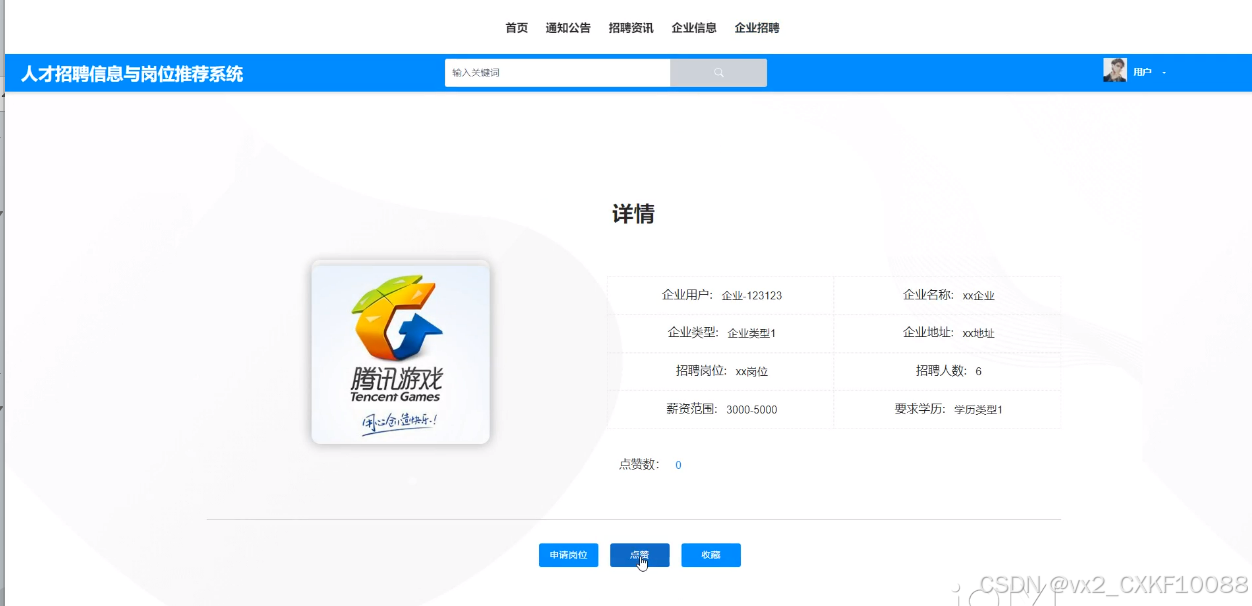The height and width of the screenshot is (606, 1252).
Task: Open 企业信息 in the top navigation
Action: point(694,28)
